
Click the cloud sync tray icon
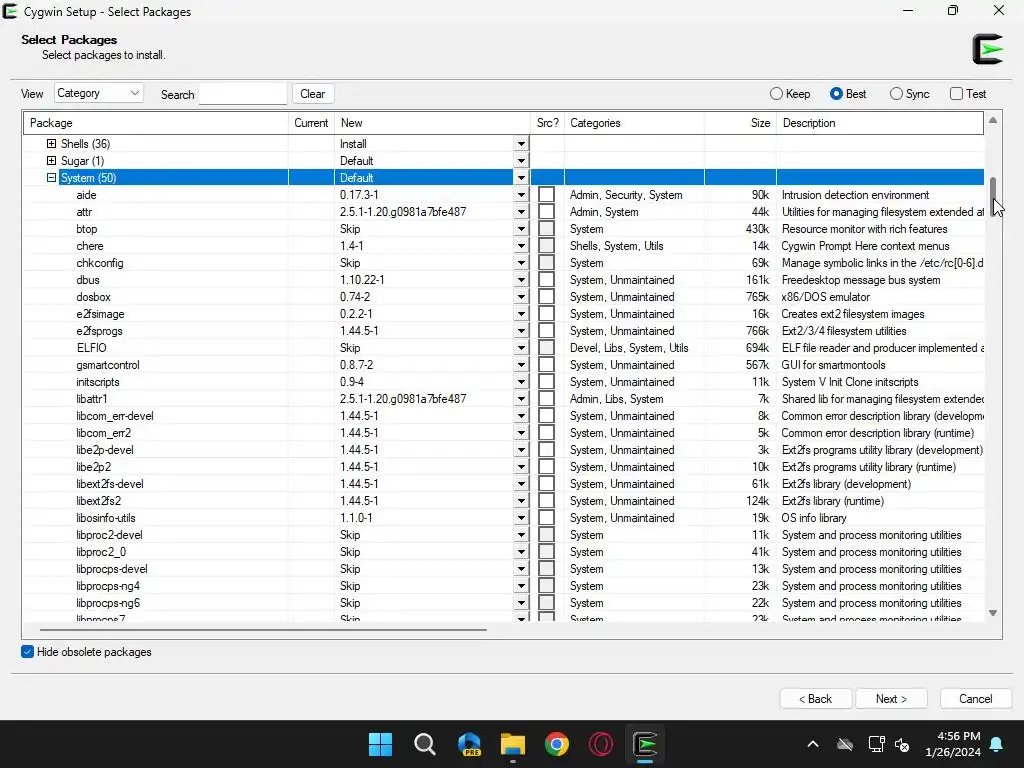coord(845,744)
